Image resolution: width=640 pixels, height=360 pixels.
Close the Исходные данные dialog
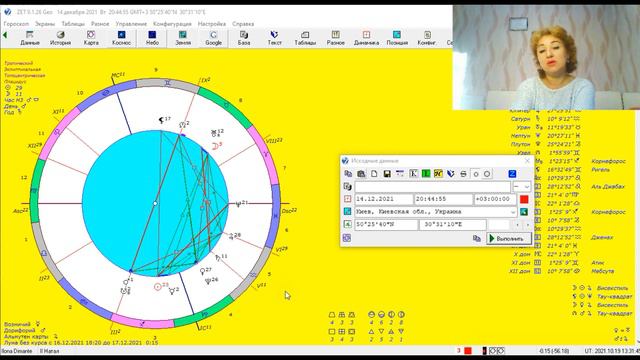pos(527,161)
